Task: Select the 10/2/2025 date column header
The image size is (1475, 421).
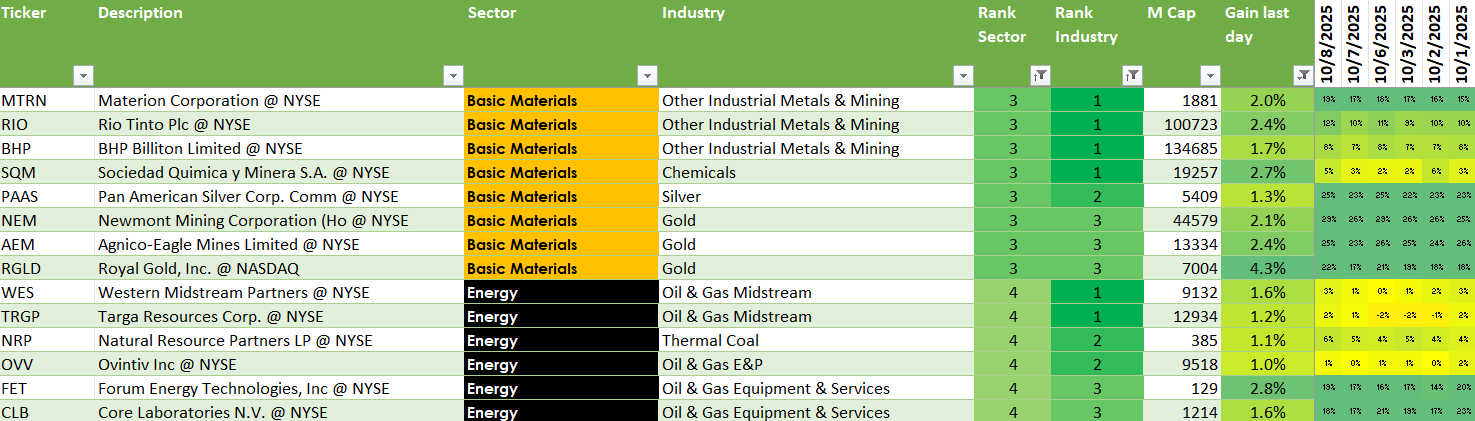Action: point(1436,44)
